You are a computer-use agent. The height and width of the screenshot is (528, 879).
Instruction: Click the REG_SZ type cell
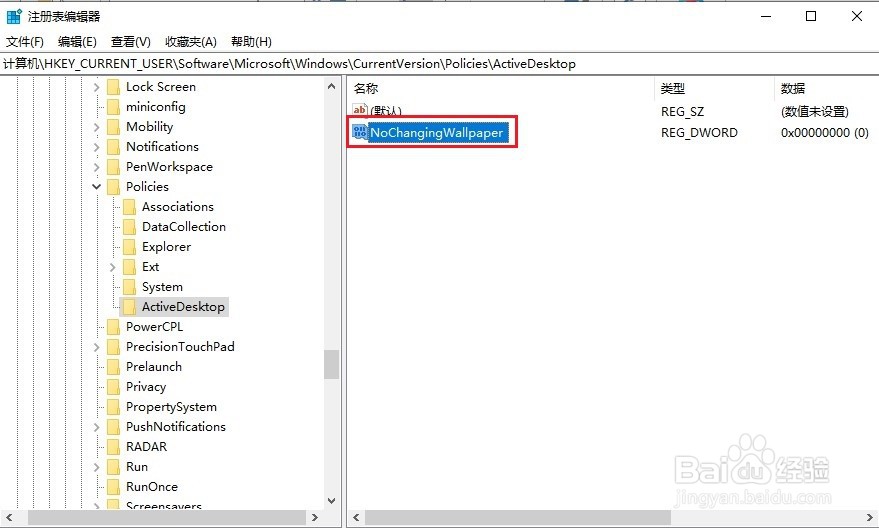coord(682,112)
